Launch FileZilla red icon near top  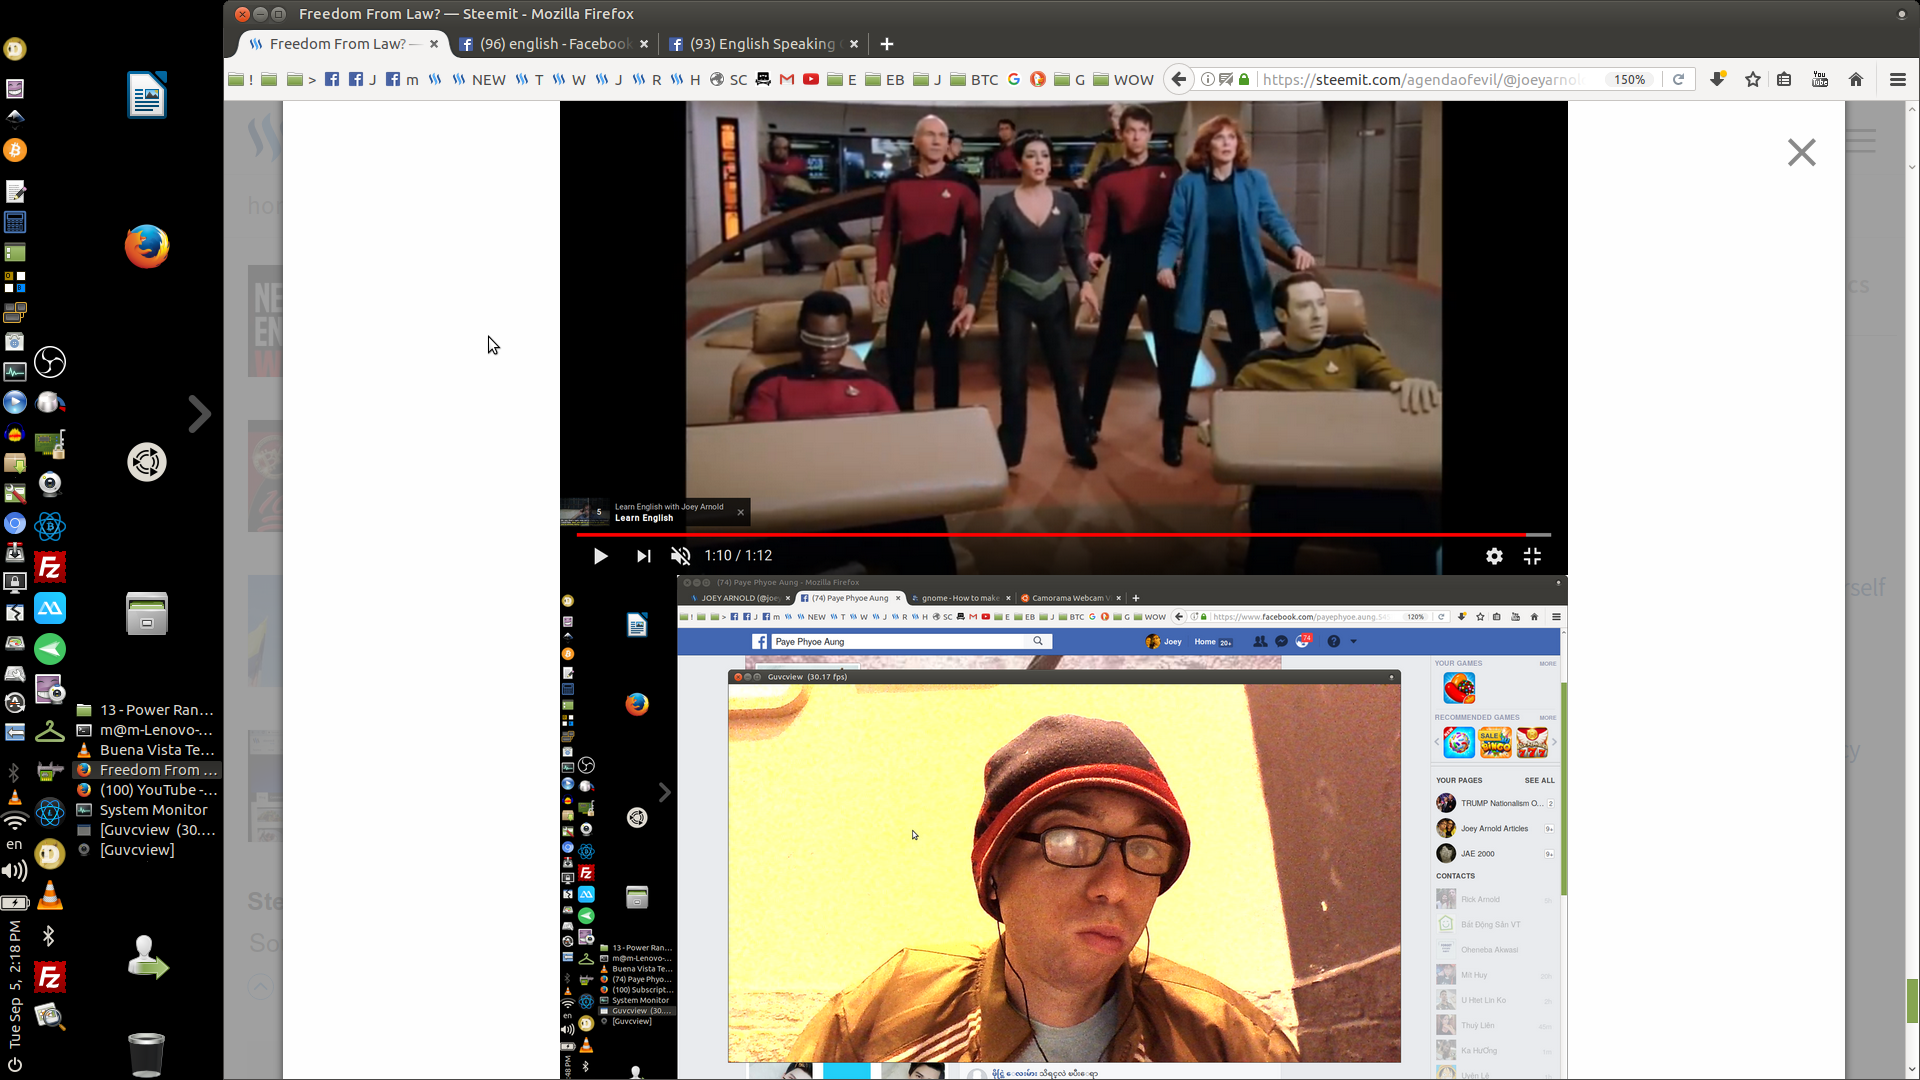50,568
